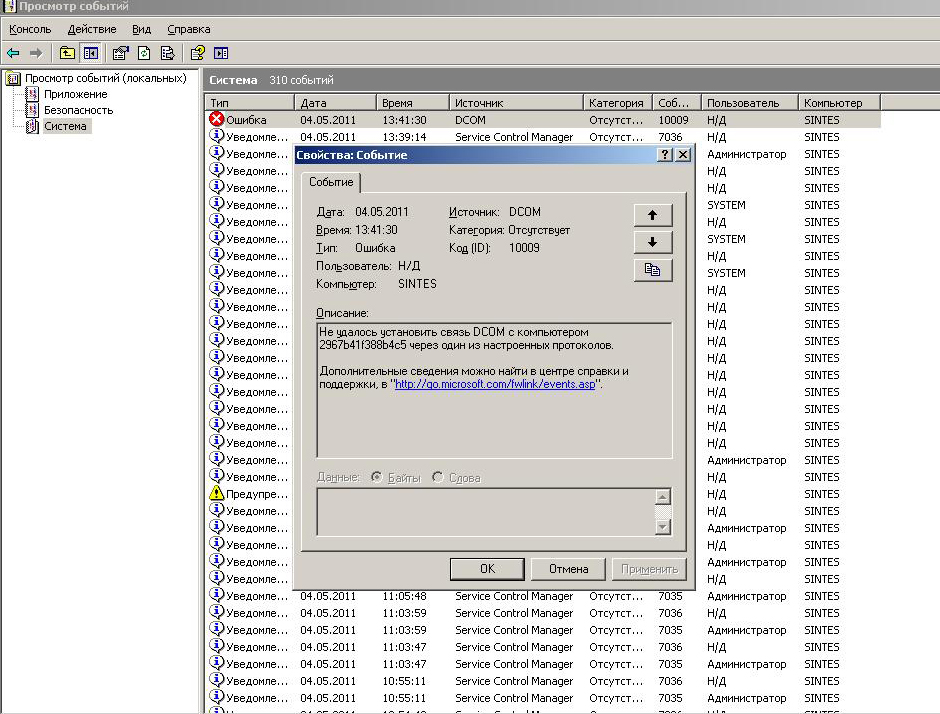Screen dimensions: 940x714
Task: Sort by the Источник column header
Action: point(516,103)
